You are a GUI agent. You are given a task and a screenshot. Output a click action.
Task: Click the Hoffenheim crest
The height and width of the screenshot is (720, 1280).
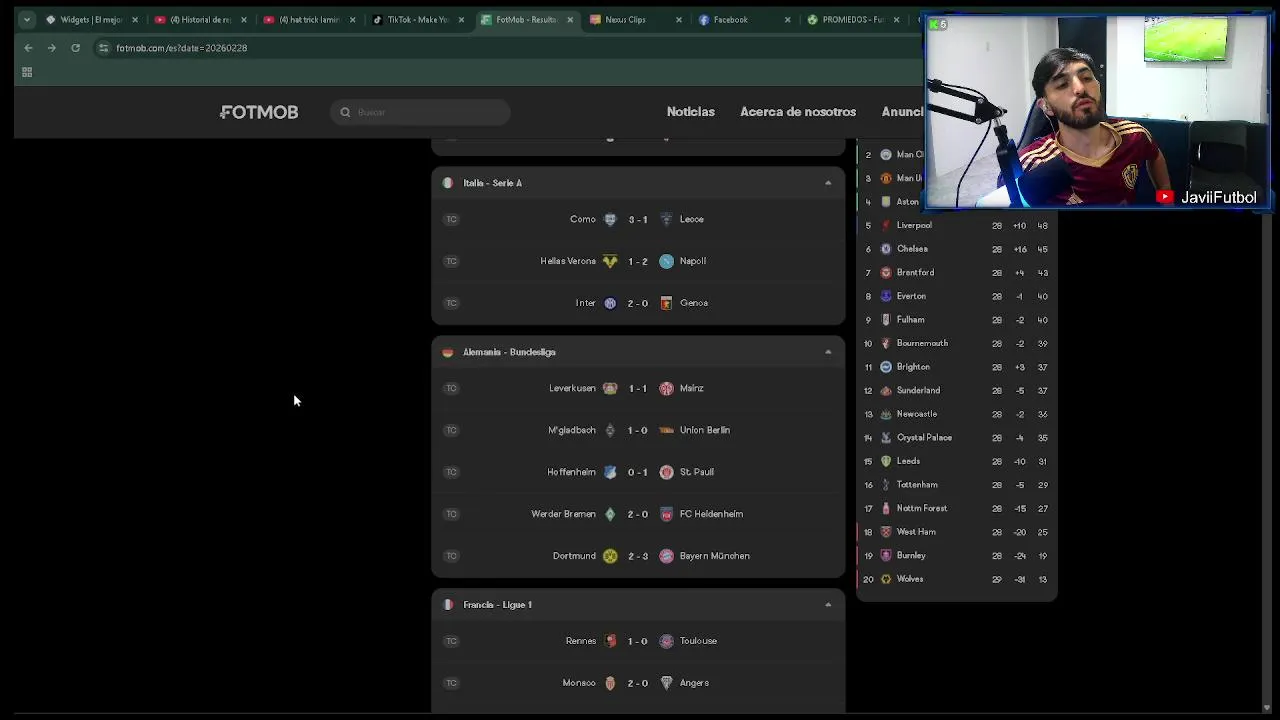(x=610, y=472)
